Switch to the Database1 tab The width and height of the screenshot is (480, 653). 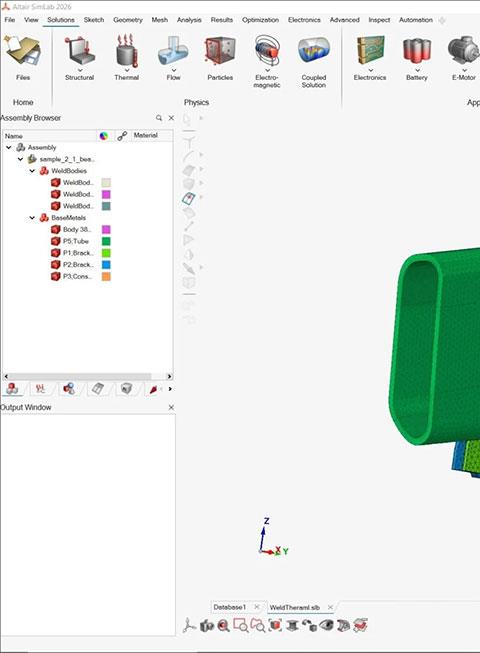[230, 607]
